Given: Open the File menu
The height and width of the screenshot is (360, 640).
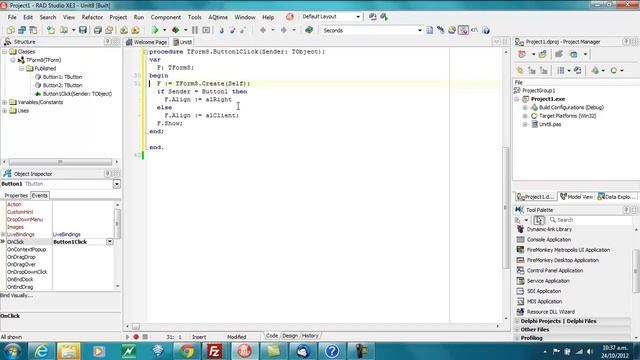Looking at the screenshot, I should [x=12, y=17].
